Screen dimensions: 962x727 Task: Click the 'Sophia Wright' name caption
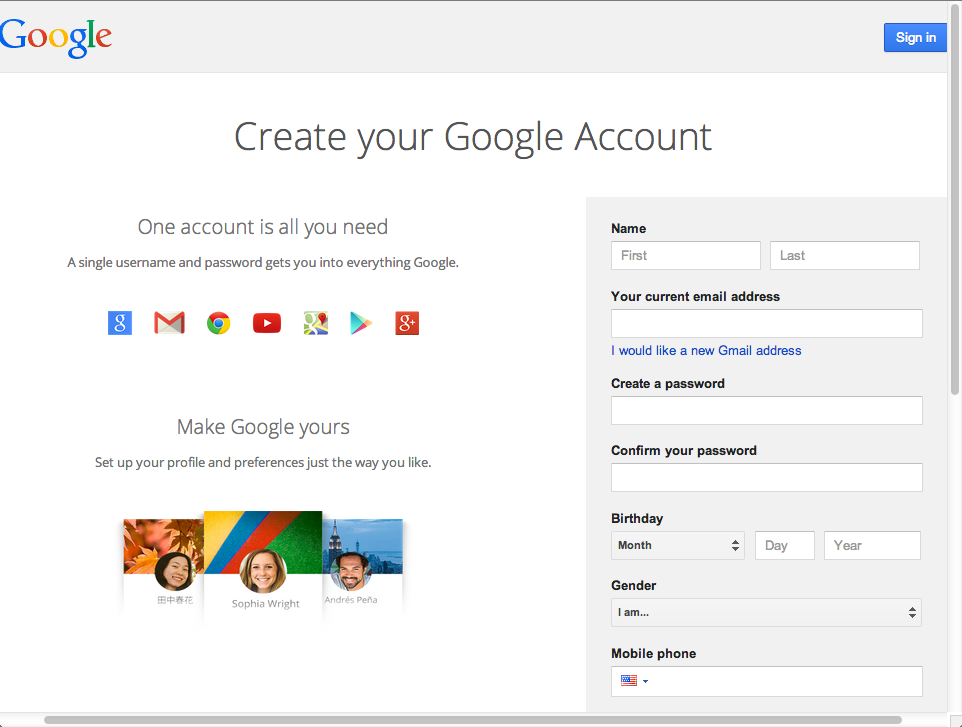[x=266, y=604]
